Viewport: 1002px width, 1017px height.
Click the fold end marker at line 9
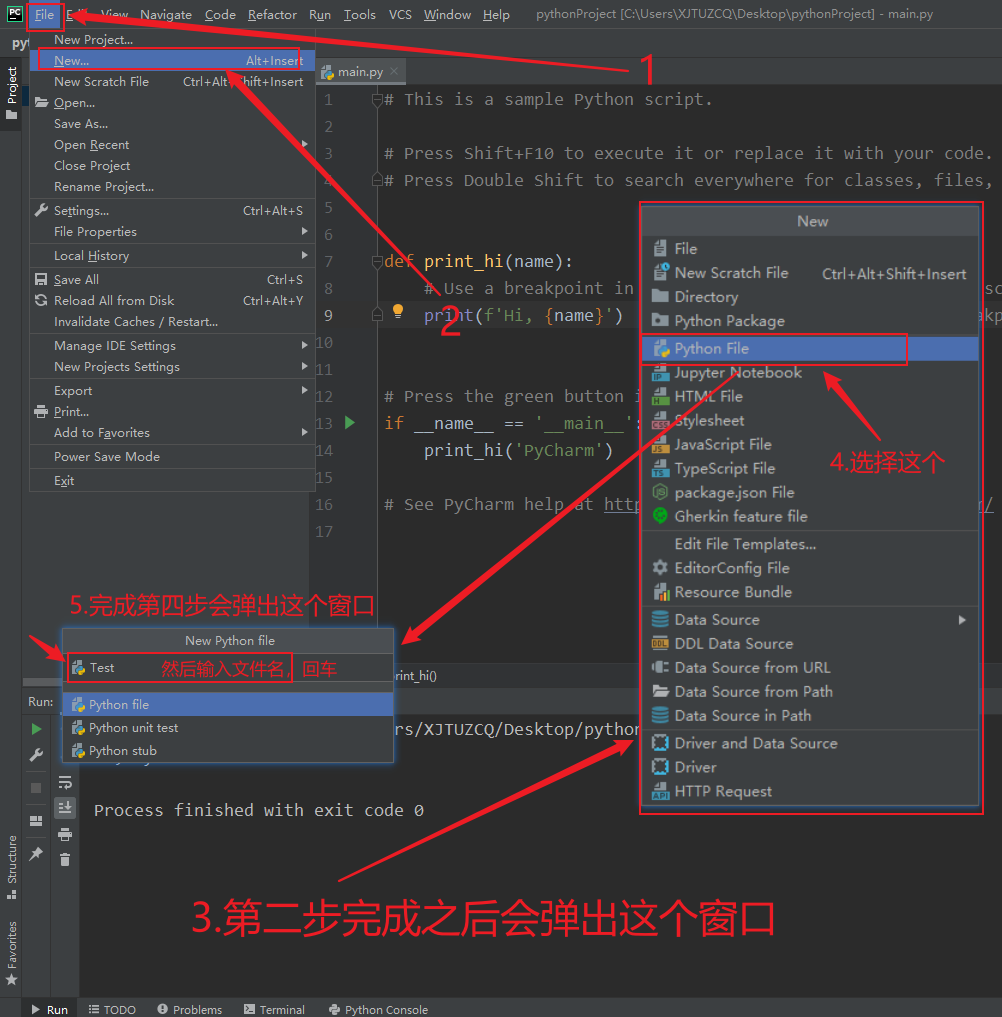pos(377,315)
